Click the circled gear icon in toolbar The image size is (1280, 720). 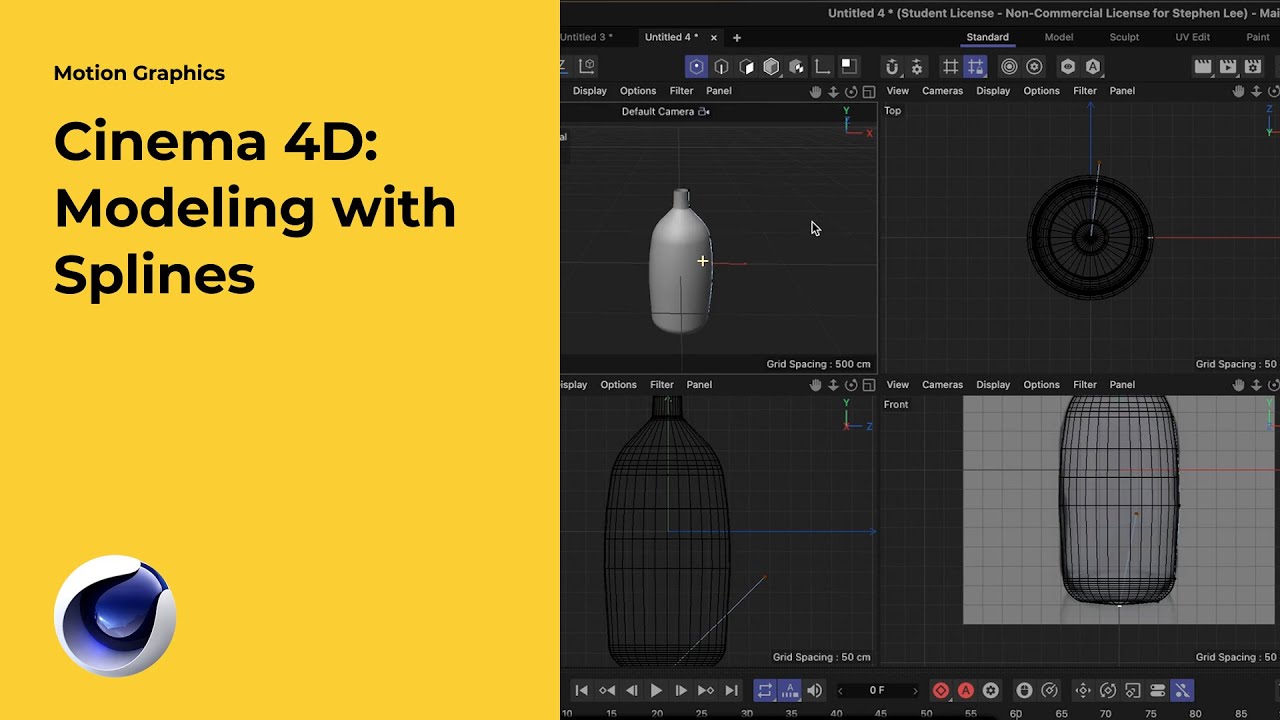1034,67
